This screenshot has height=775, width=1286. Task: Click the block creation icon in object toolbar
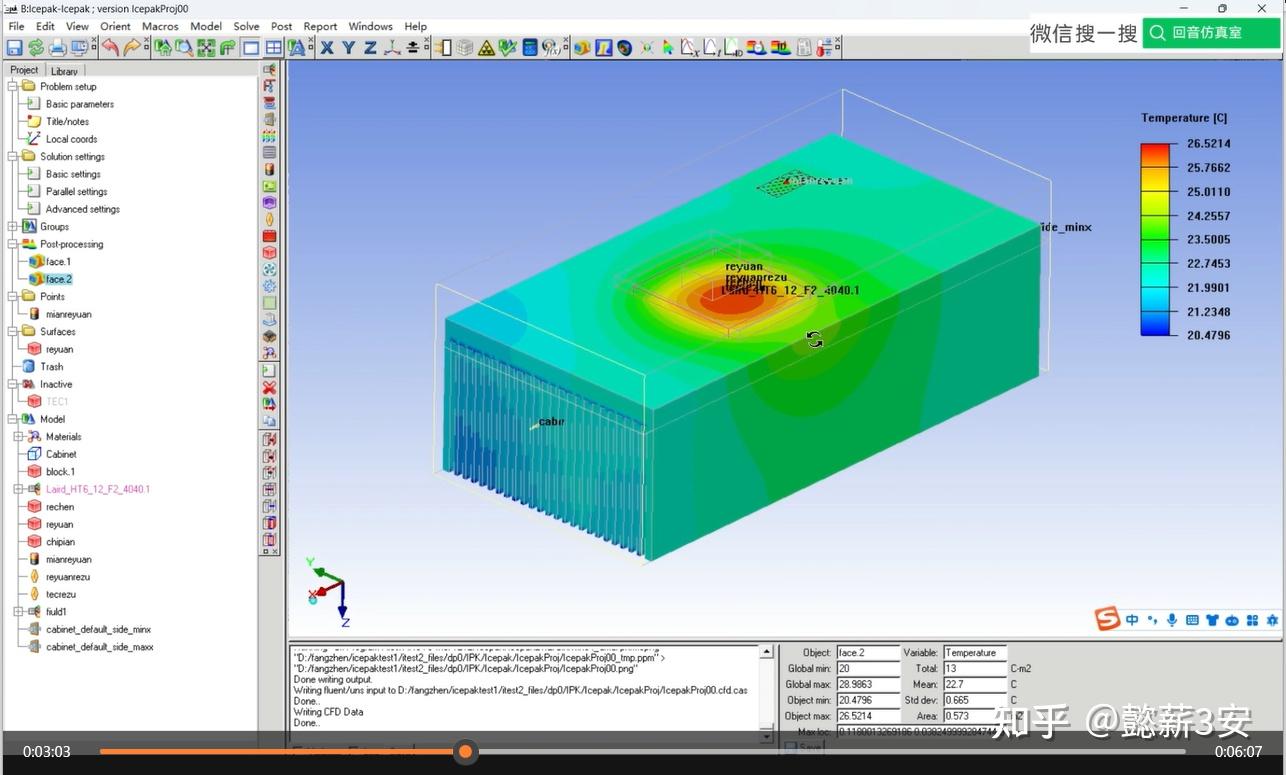point(270,254)
